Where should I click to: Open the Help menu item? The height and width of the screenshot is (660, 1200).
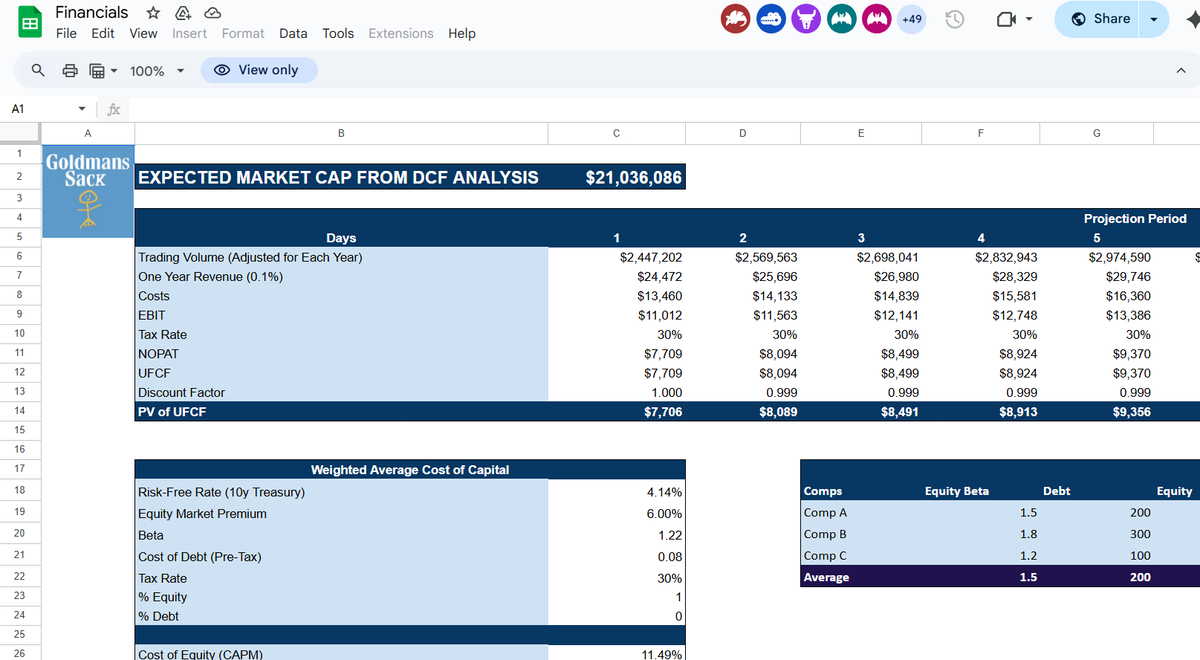coord(462,33)
